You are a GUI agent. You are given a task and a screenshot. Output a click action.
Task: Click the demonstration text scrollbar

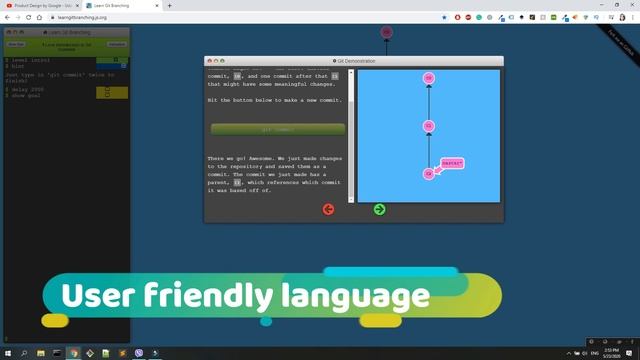coord(351,136)
